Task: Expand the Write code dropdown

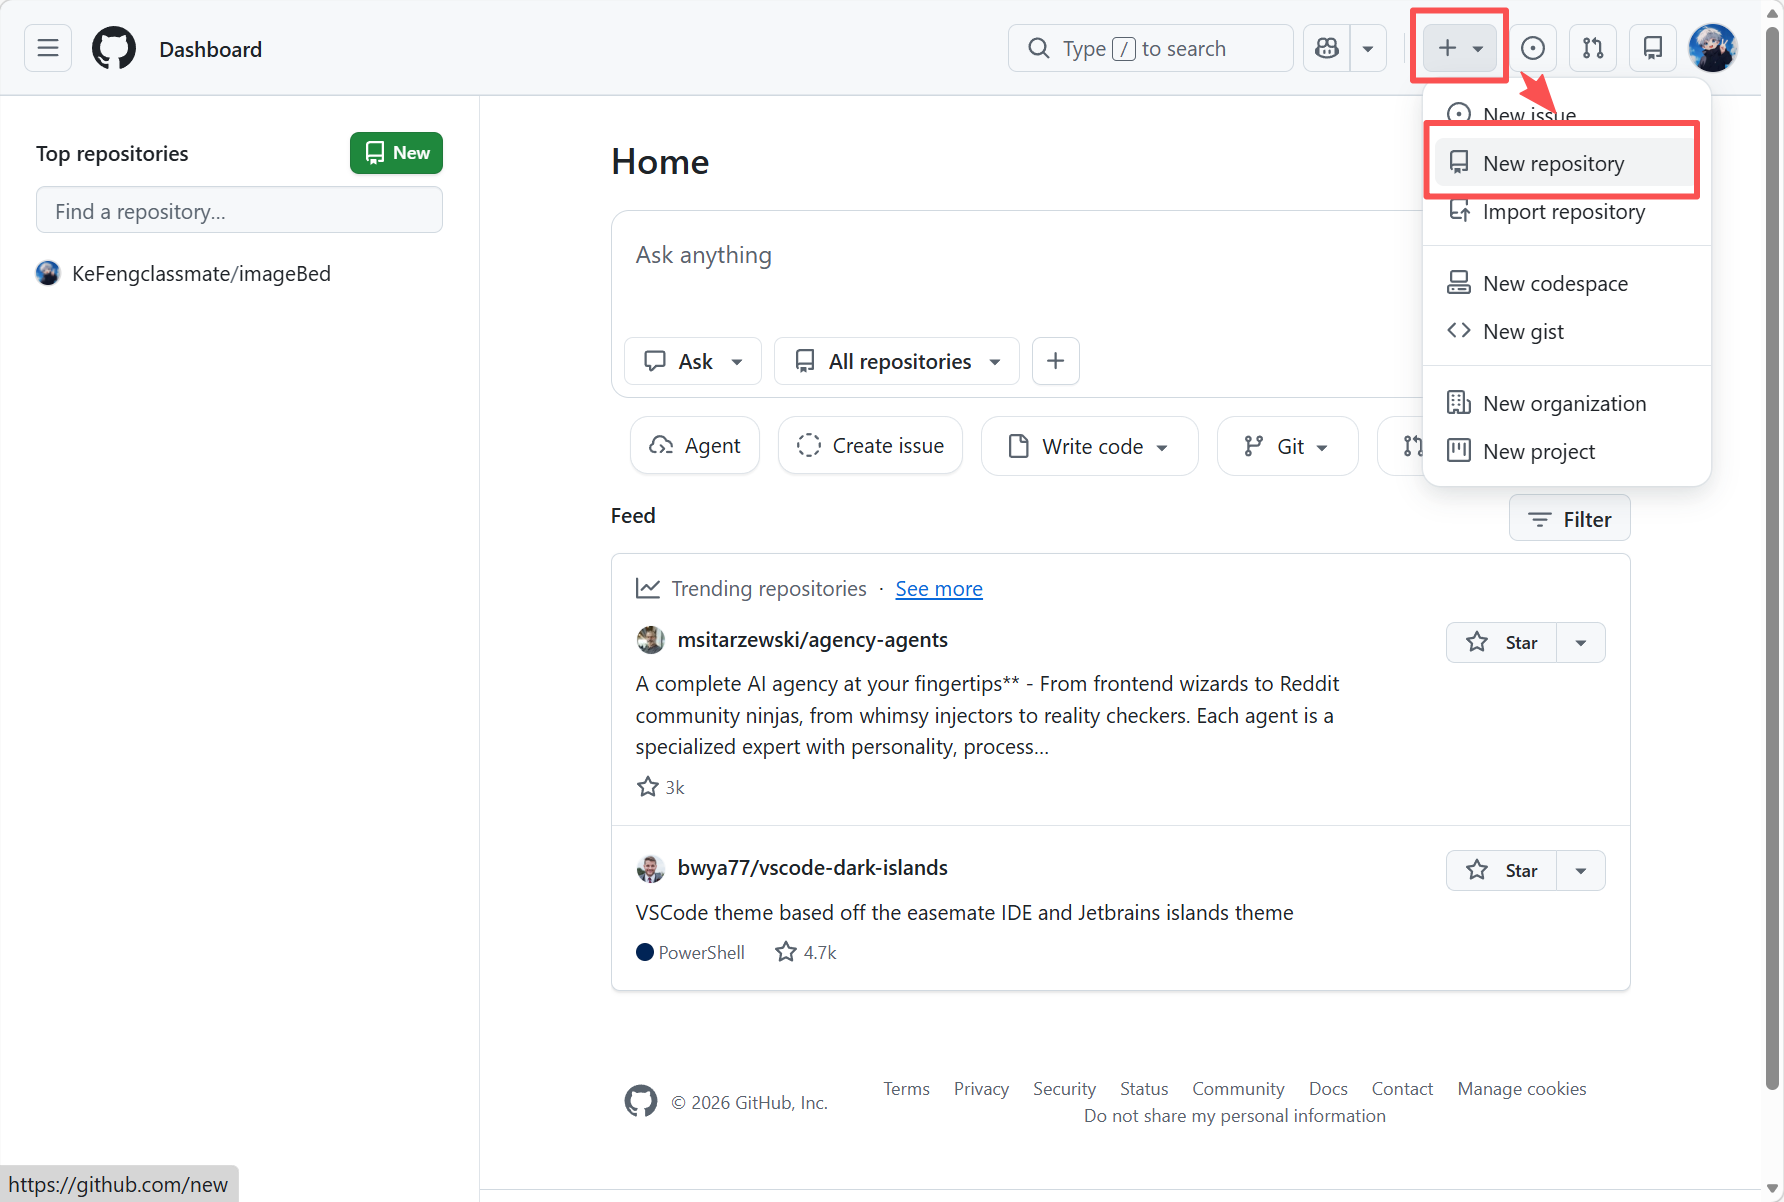Action: point(1089,446)
